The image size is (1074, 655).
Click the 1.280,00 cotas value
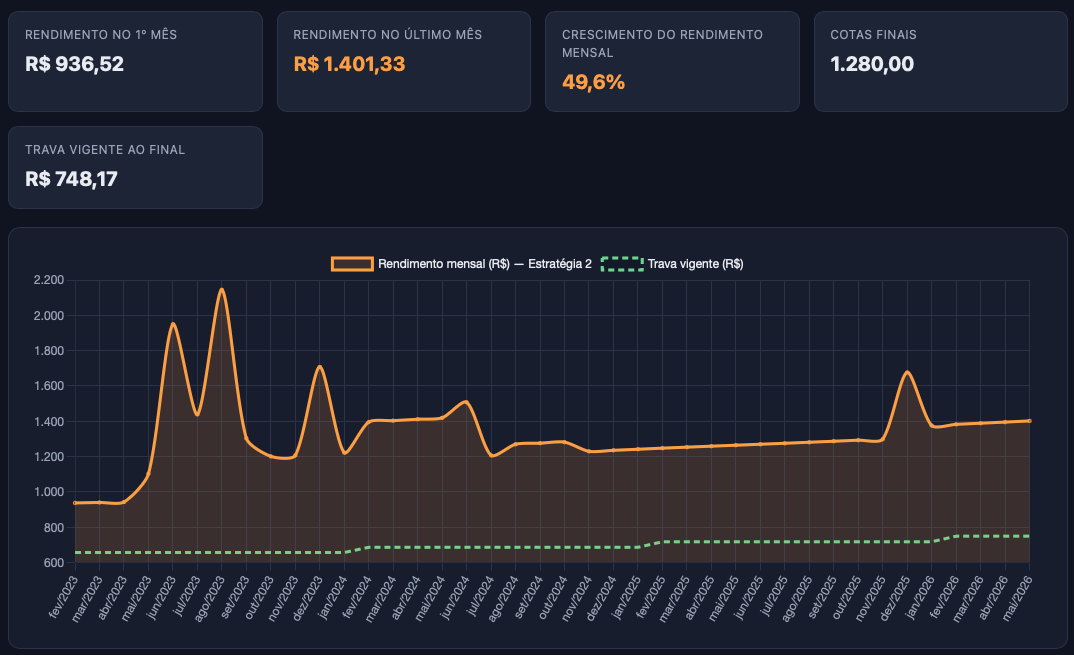click(872, 64)
